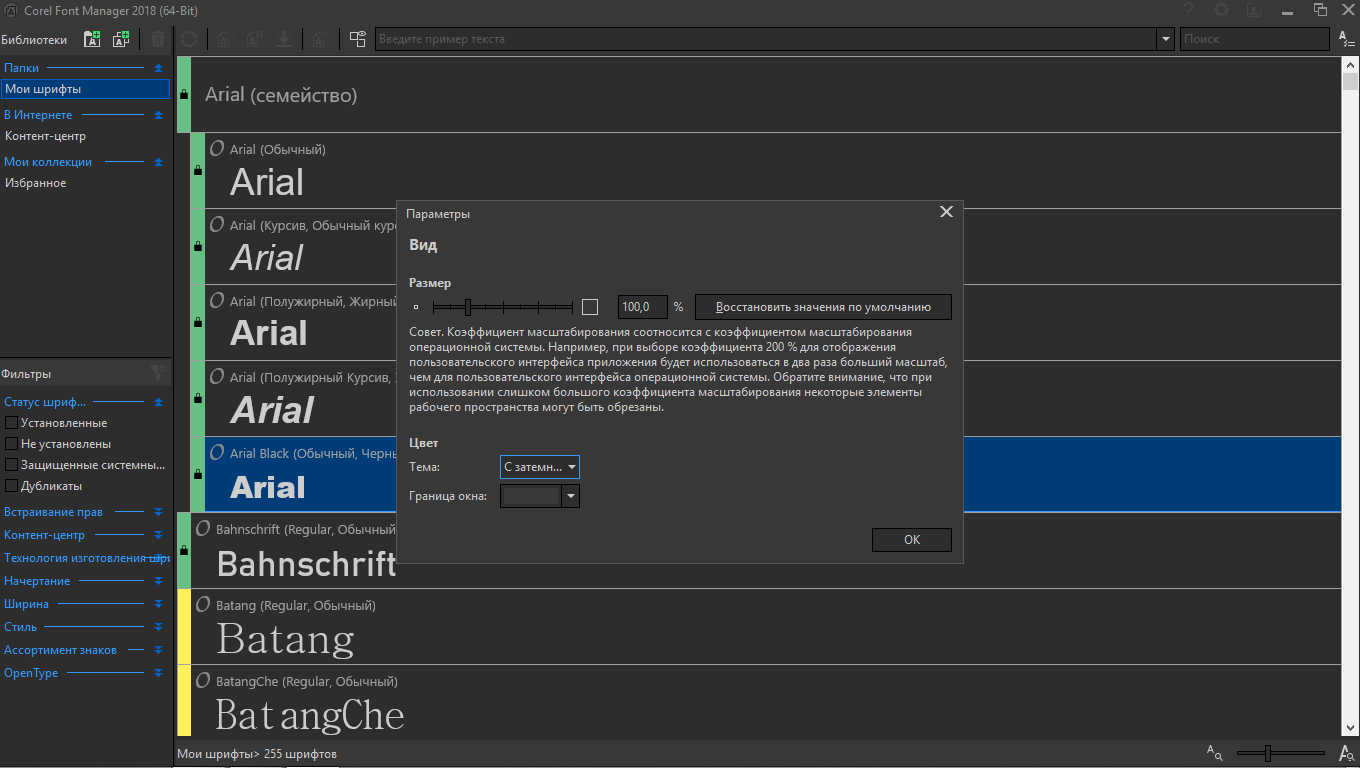The image size is (1360, 768).
Task: Open the sample text dropdown arrow
Action: pos(1165,39)
